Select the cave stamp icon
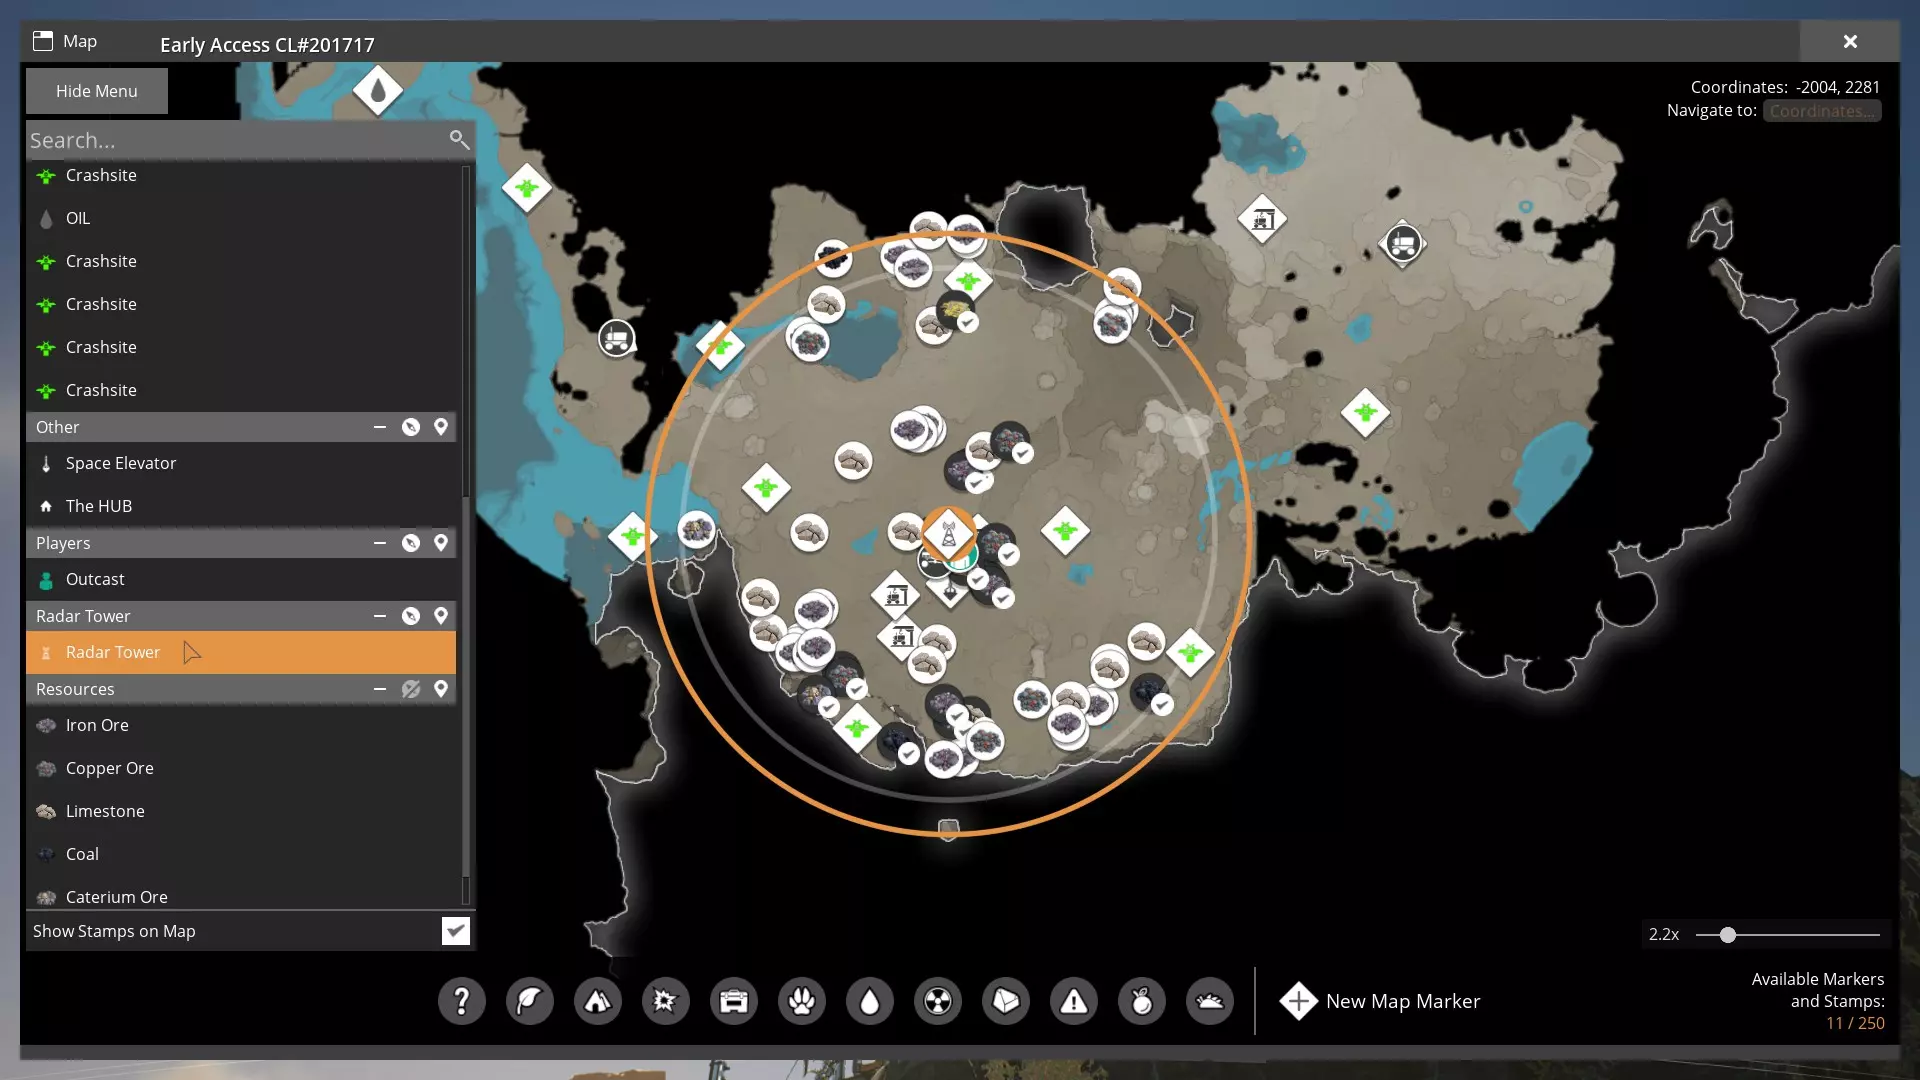 [x=597, y=1001]
